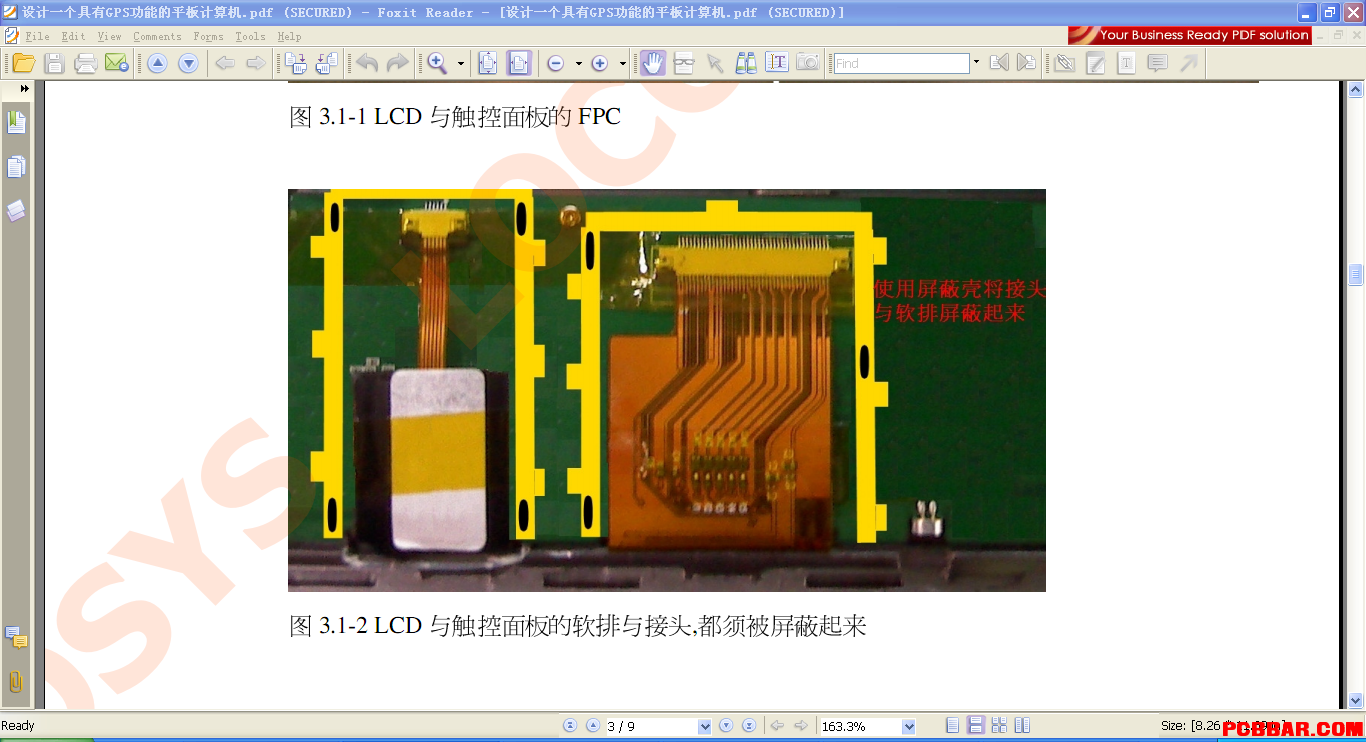This screenshot has width=1366, height=742.
Task: Email the document with the envelope icon
Action: point(117,63)
